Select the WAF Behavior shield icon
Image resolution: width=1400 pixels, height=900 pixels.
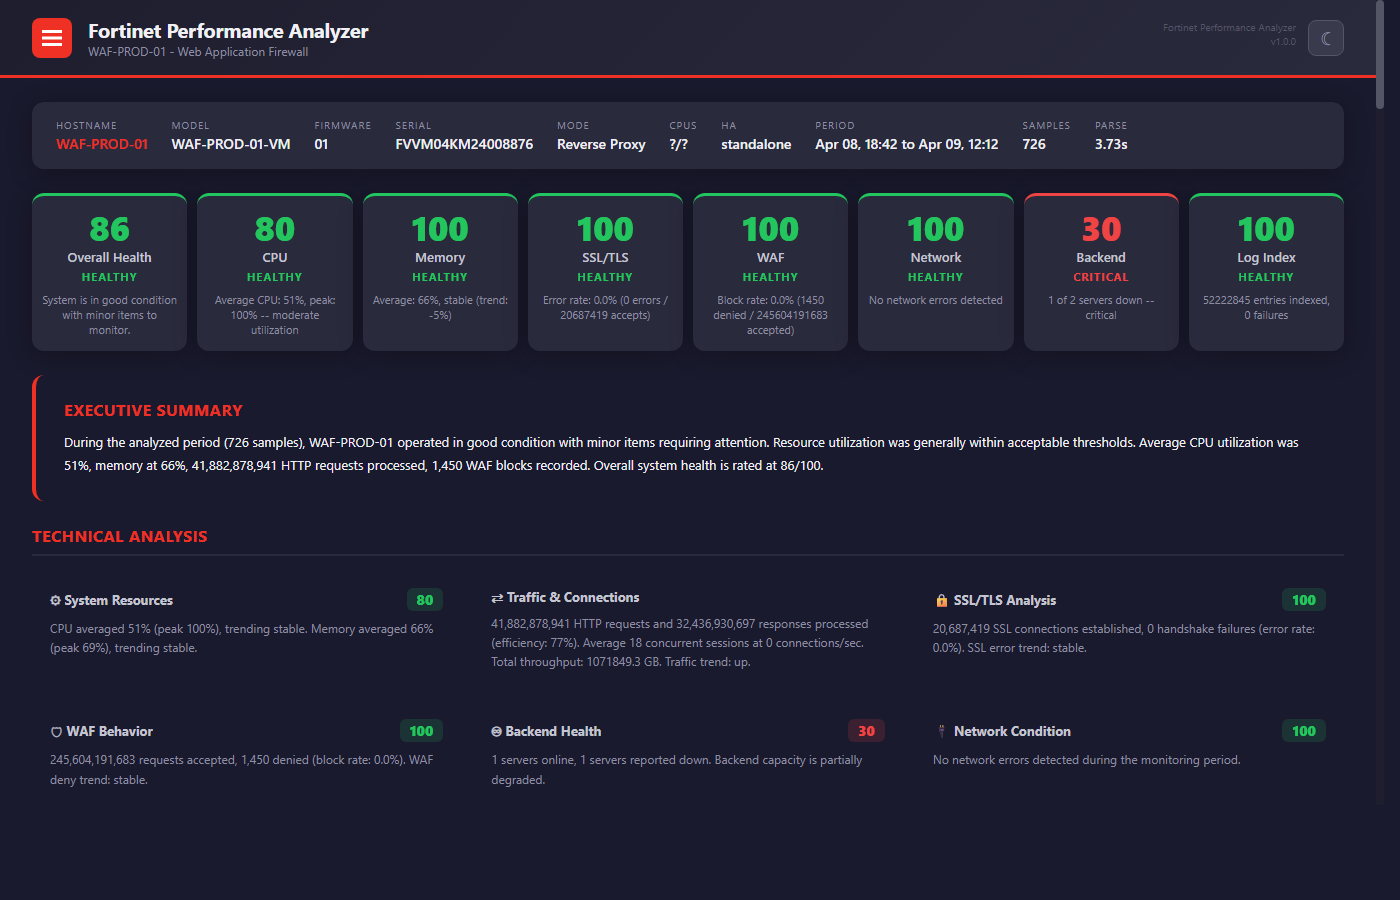55,731
